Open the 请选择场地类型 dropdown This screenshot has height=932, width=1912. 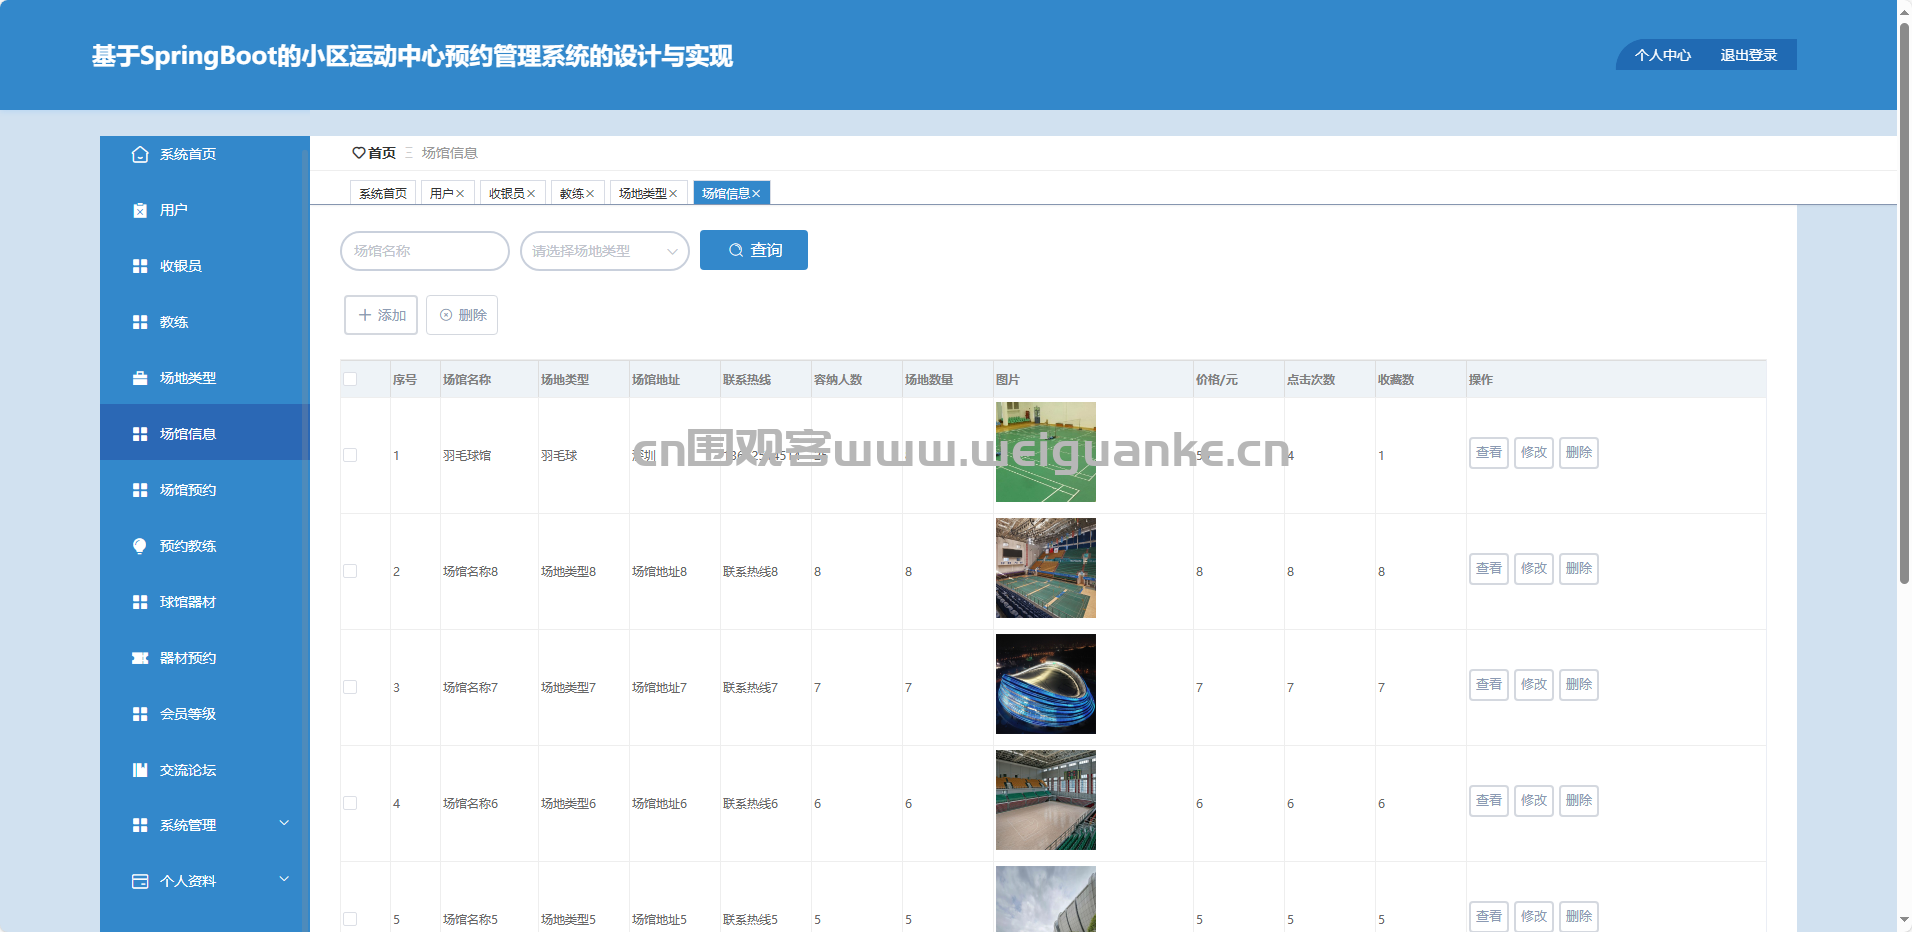click(x=604, y=251)
